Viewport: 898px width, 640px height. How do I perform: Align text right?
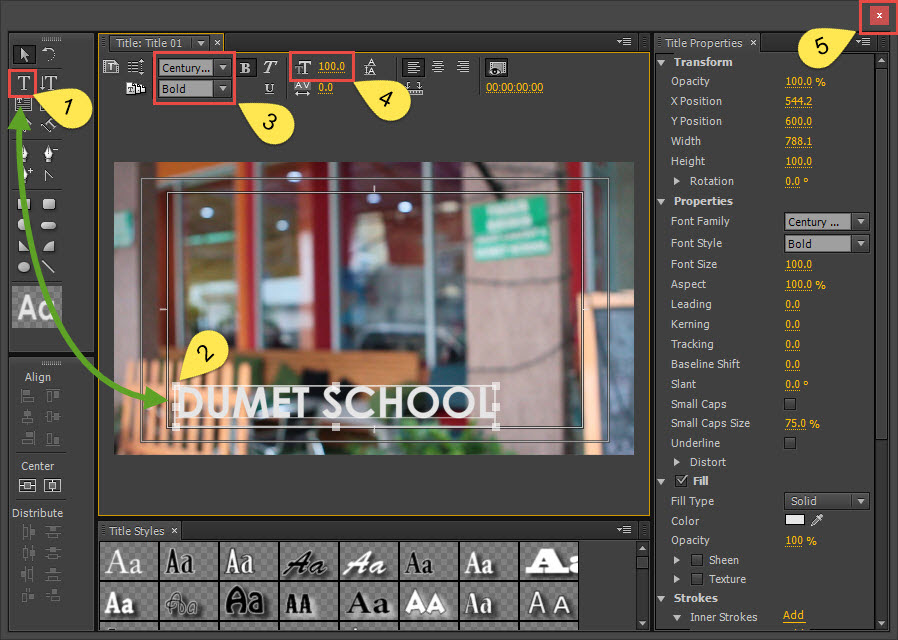(x=463, y=67)
